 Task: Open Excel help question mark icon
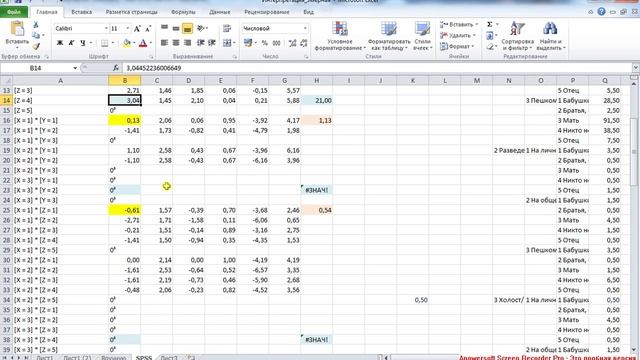tap(601, 12)
